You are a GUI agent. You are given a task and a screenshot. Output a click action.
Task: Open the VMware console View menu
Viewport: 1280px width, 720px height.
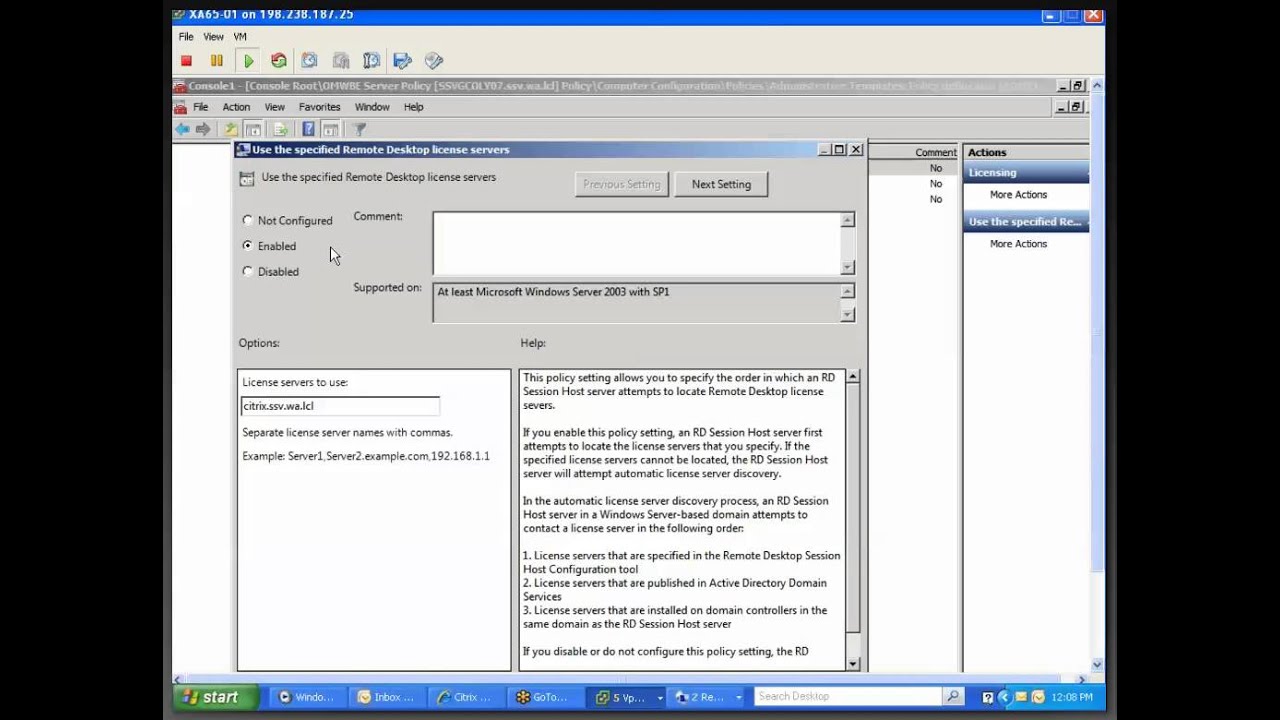[213, 37]
